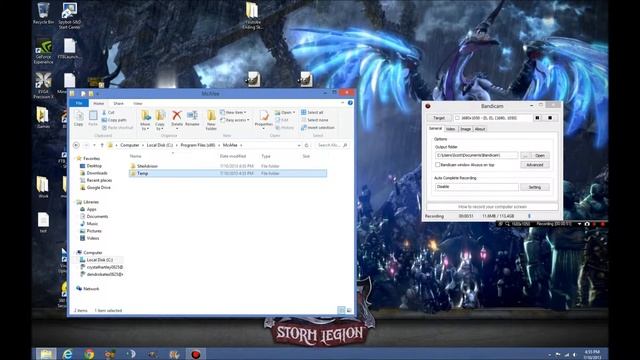Open the Pictures library in navigation pane
640x360 pixels.
[x=94, y=231]
